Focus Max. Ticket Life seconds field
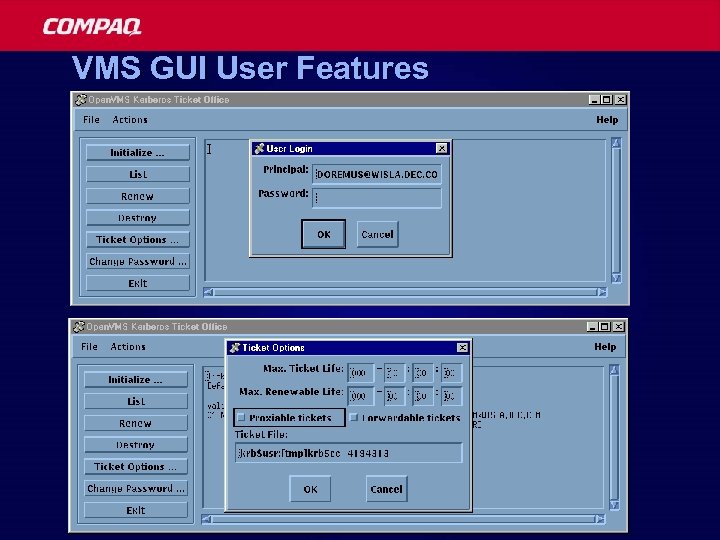The width and height of the screenshot is (720, 540). [x=451, y=373]
